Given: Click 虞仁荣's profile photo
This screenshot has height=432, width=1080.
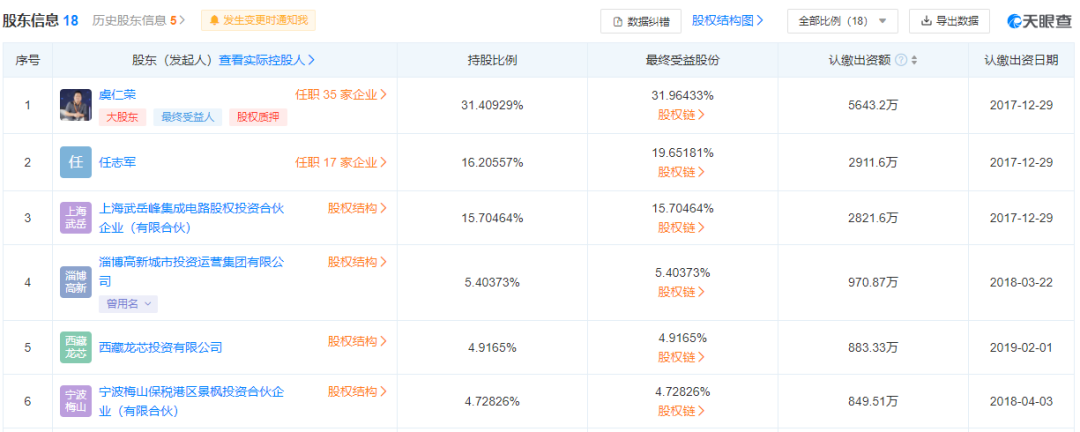Looking at the screenshot, I should tap(76, 105).
